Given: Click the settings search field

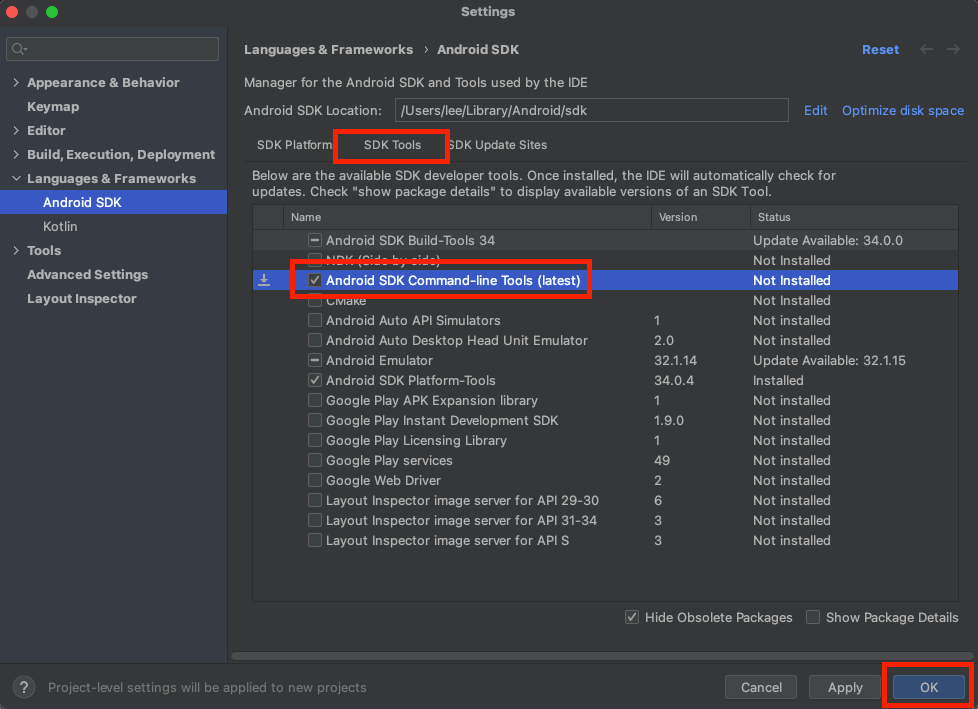Looking at the screenshot, I should [x=112, y=49].
